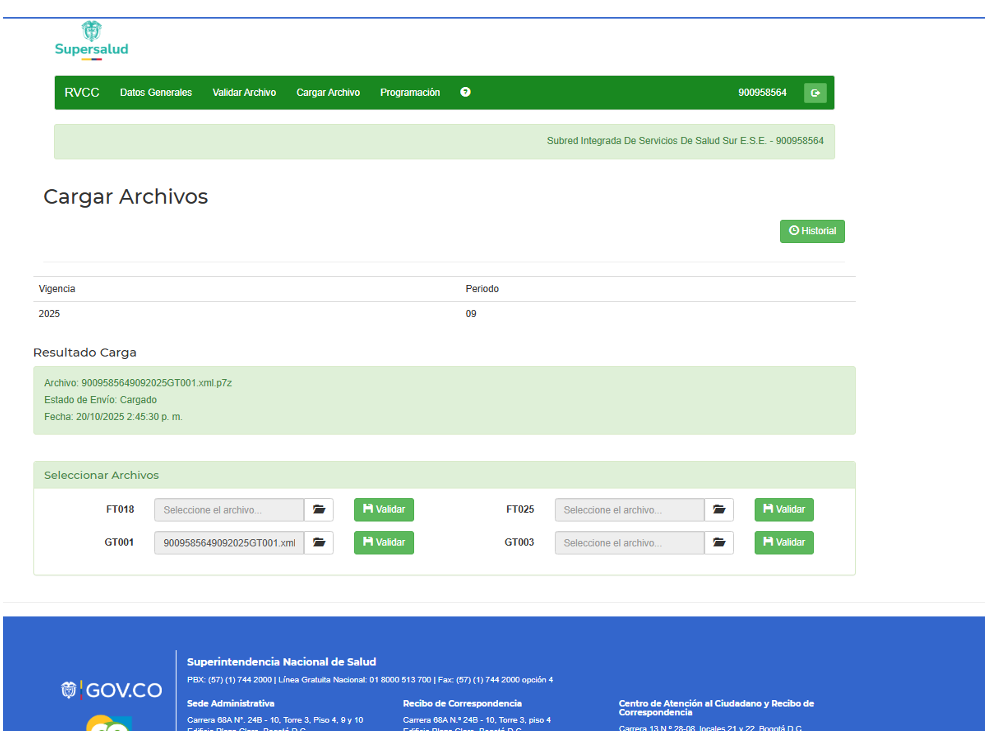Image resolution: width=992 pixels, height=741 pixels.
Task: Click the GOV.CO logo in footer
Action: 111,690
